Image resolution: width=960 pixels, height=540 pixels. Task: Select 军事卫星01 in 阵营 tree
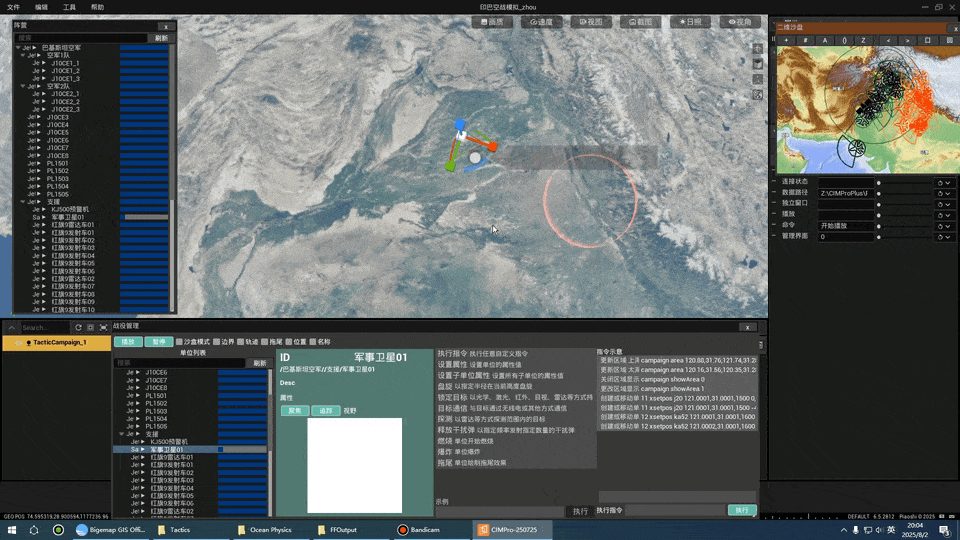point(68,217)
